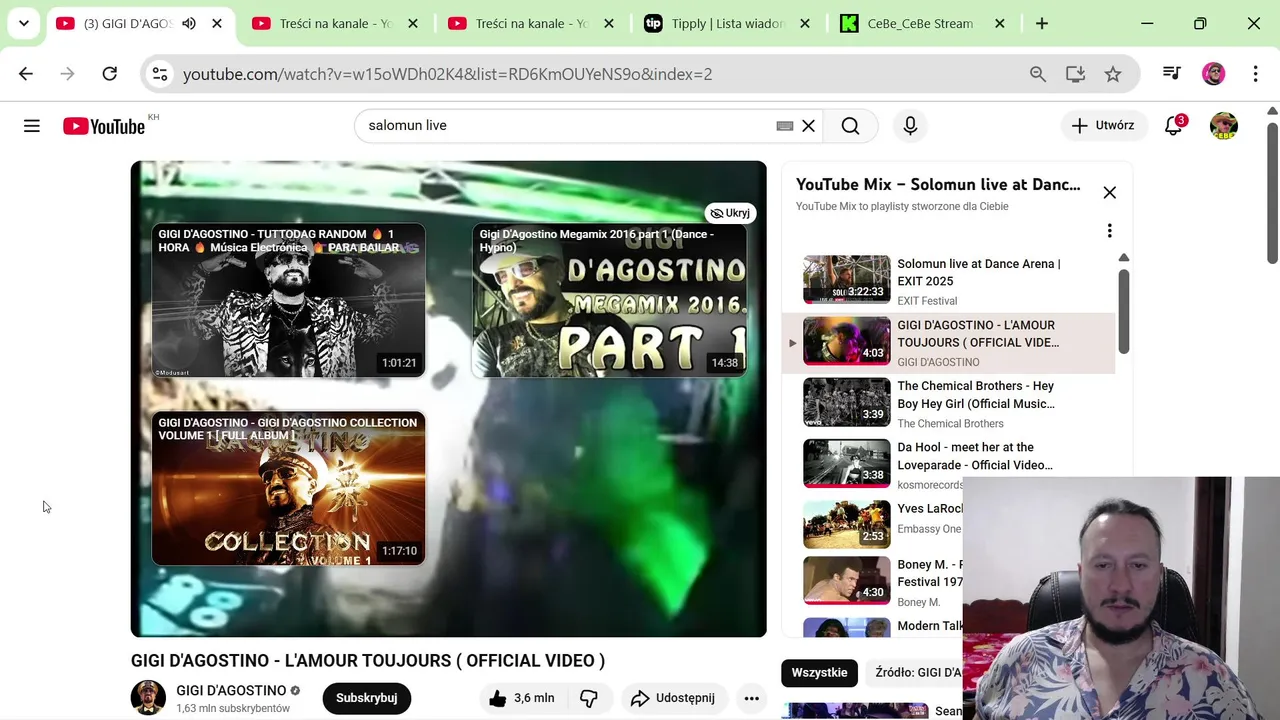Close the Tipply tab
Viewport: 1280px width, 720px height.
click(x=805, y=23)
